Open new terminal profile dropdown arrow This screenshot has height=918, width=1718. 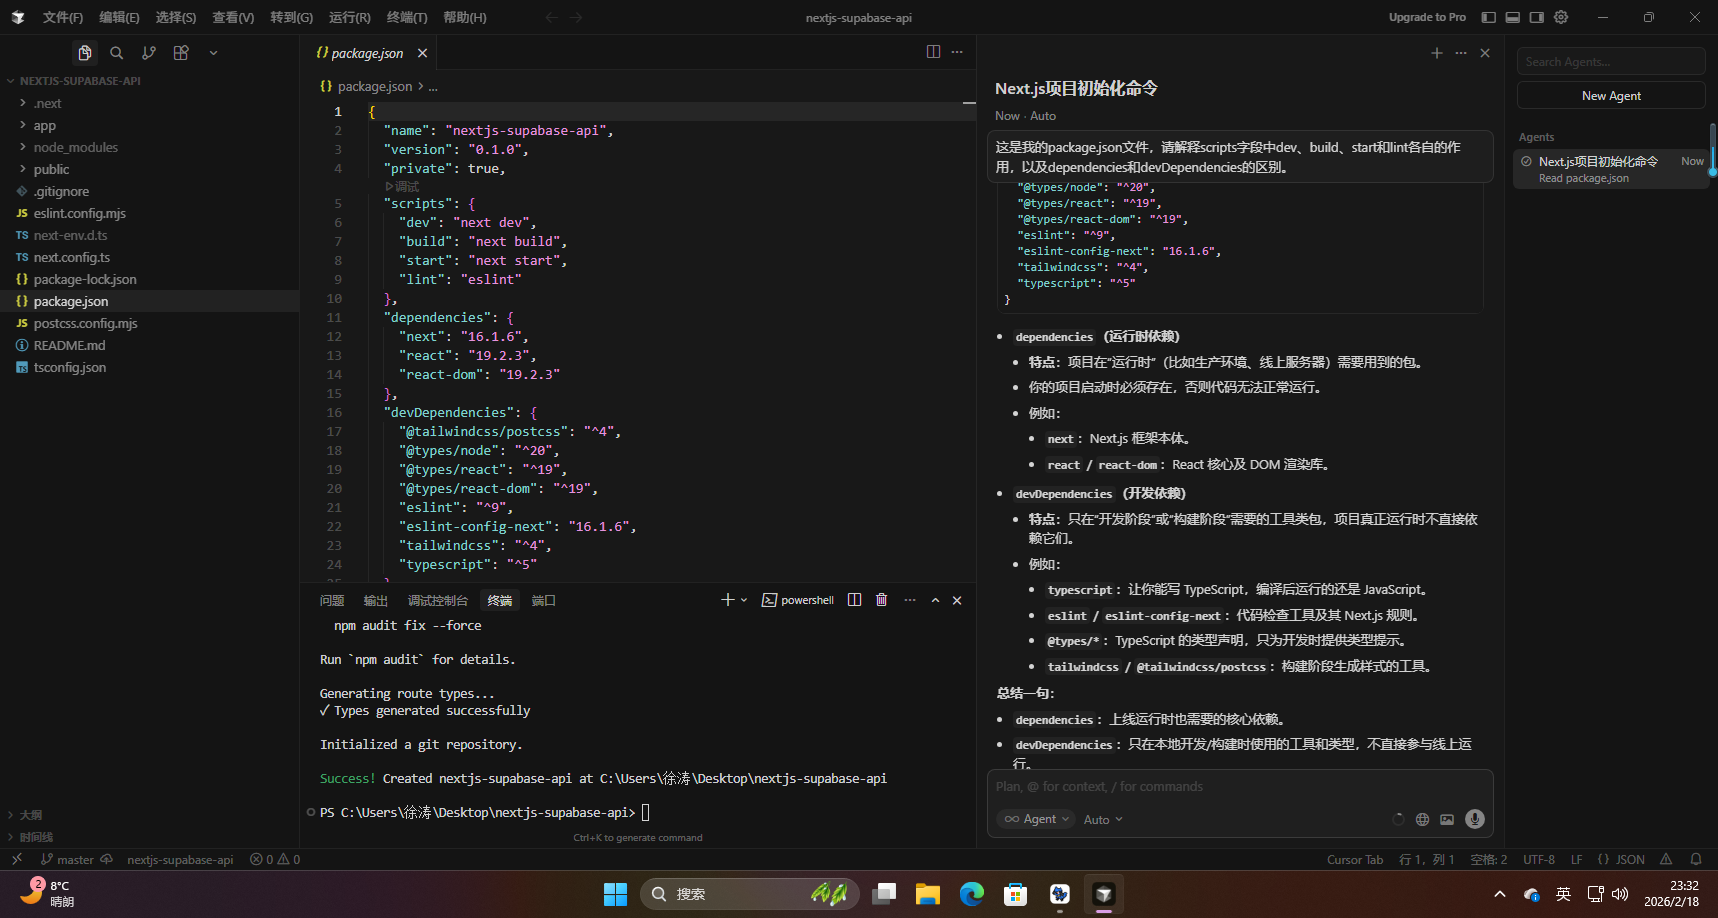744,600
